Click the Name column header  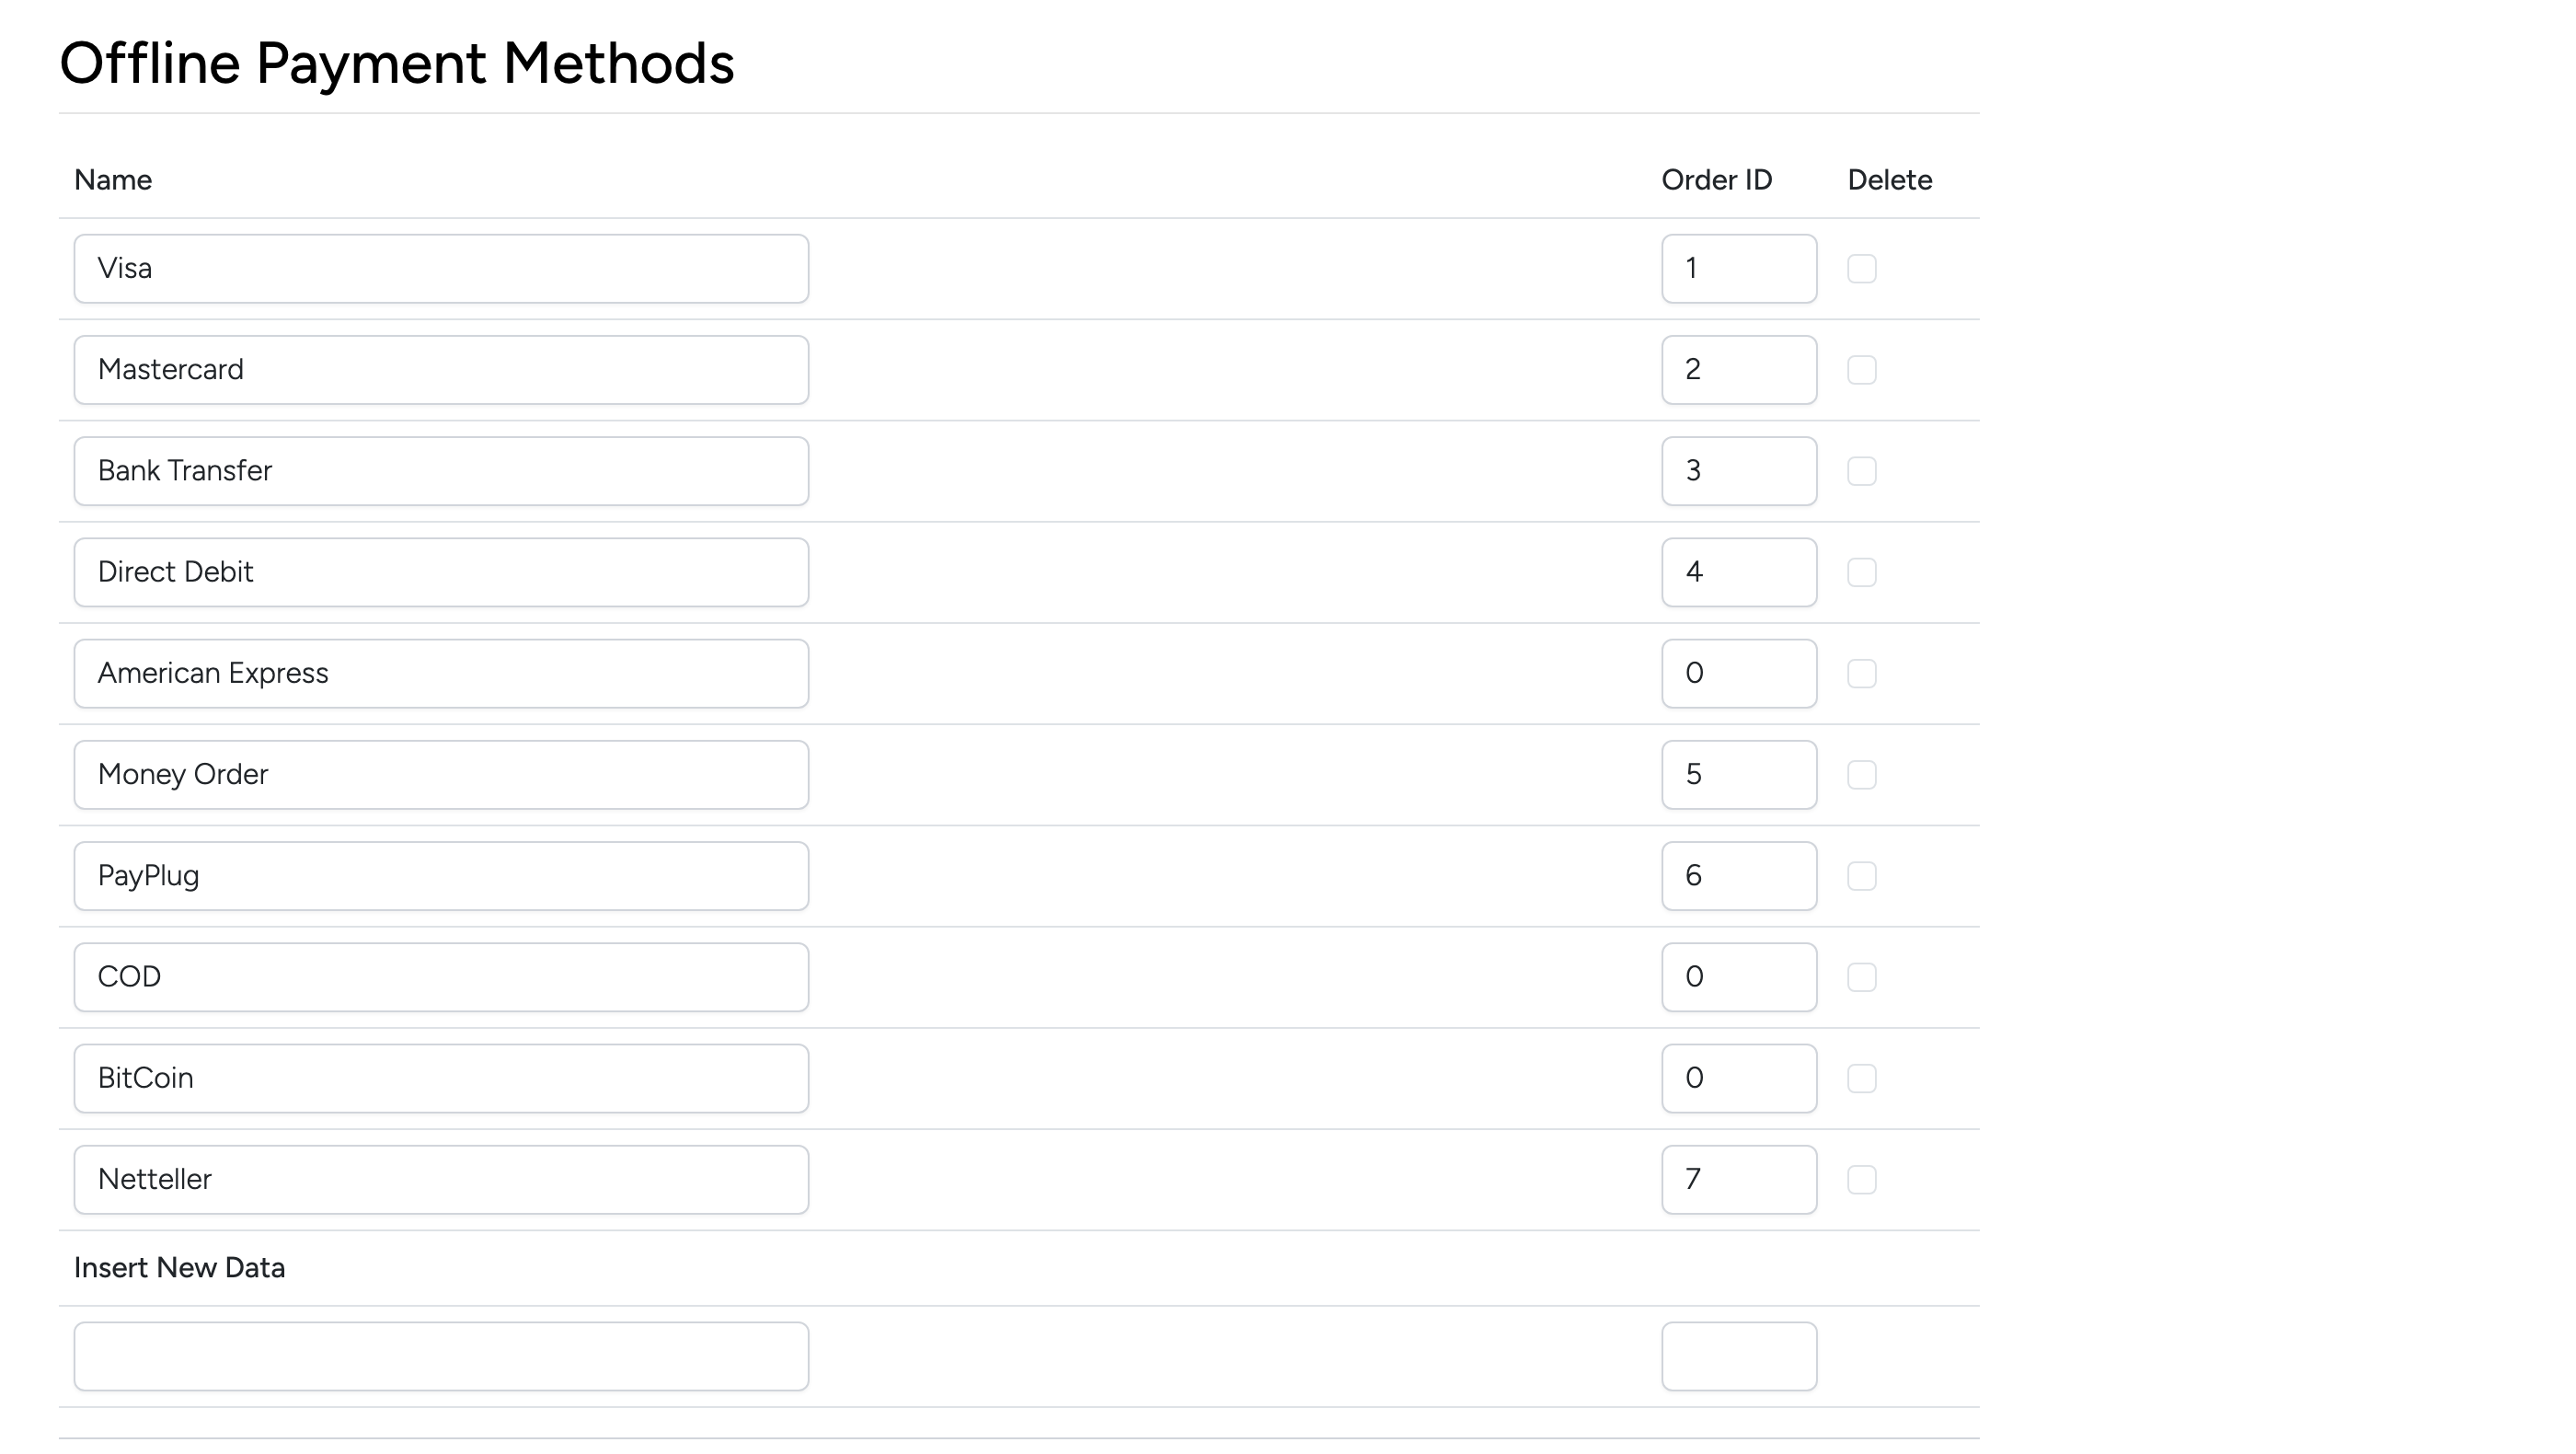[113, 180]
